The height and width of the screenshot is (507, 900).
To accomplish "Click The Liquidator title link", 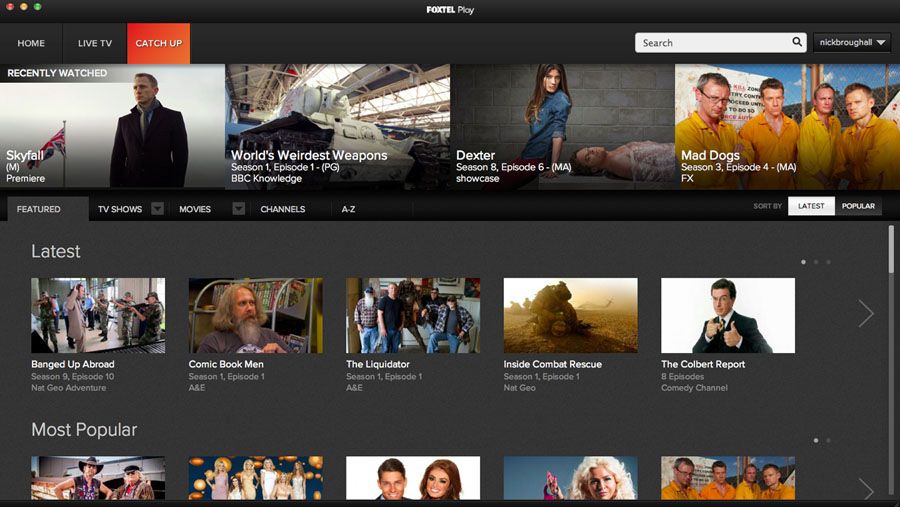I will point(378,364).
